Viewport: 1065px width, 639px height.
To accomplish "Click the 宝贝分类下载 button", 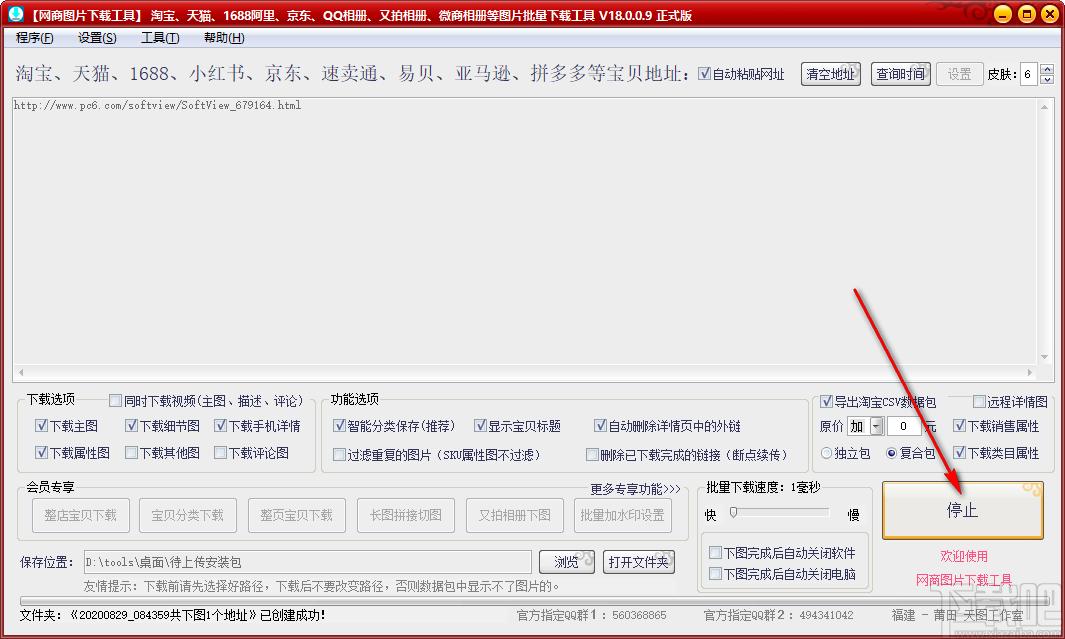I will 187,515.
